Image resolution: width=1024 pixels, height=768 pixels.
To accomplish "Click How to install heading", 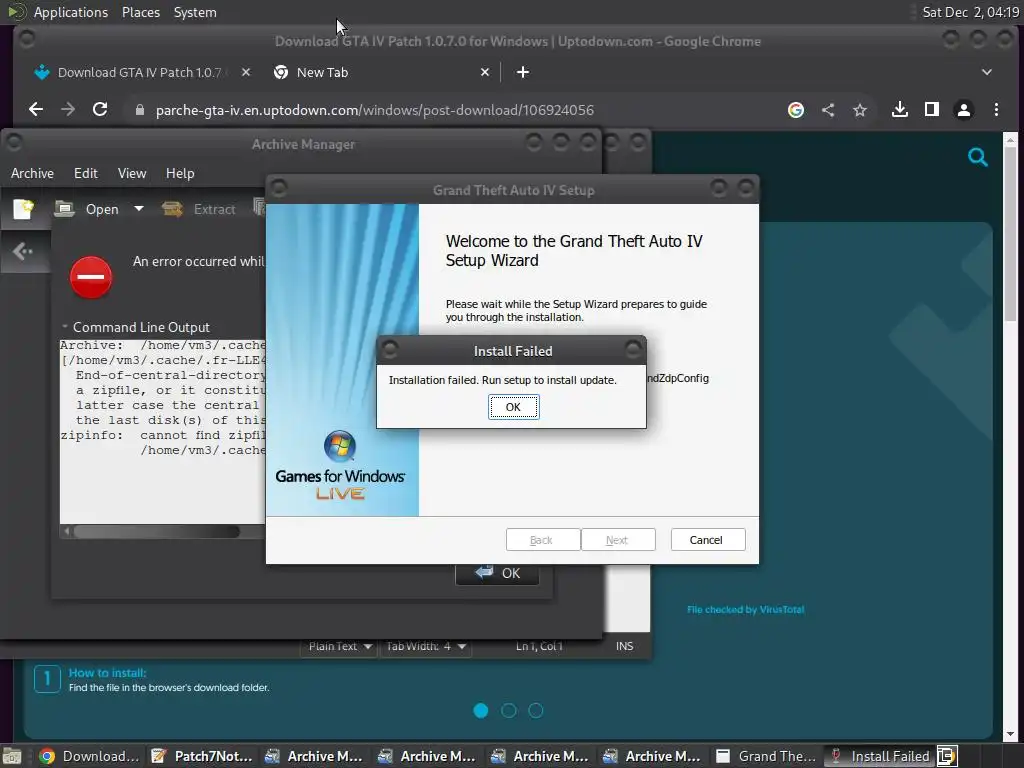I will coord(108,673).
